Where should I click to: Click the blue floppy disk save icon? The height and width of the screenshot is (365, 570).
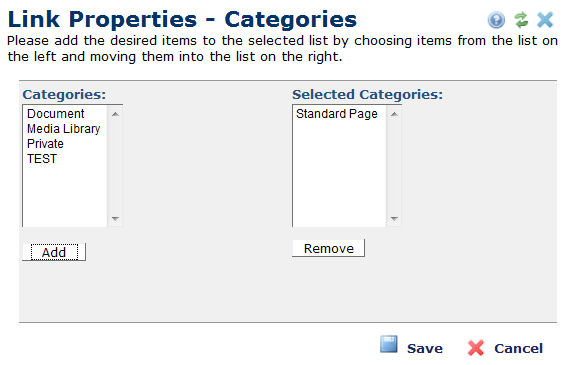(389, 344)
